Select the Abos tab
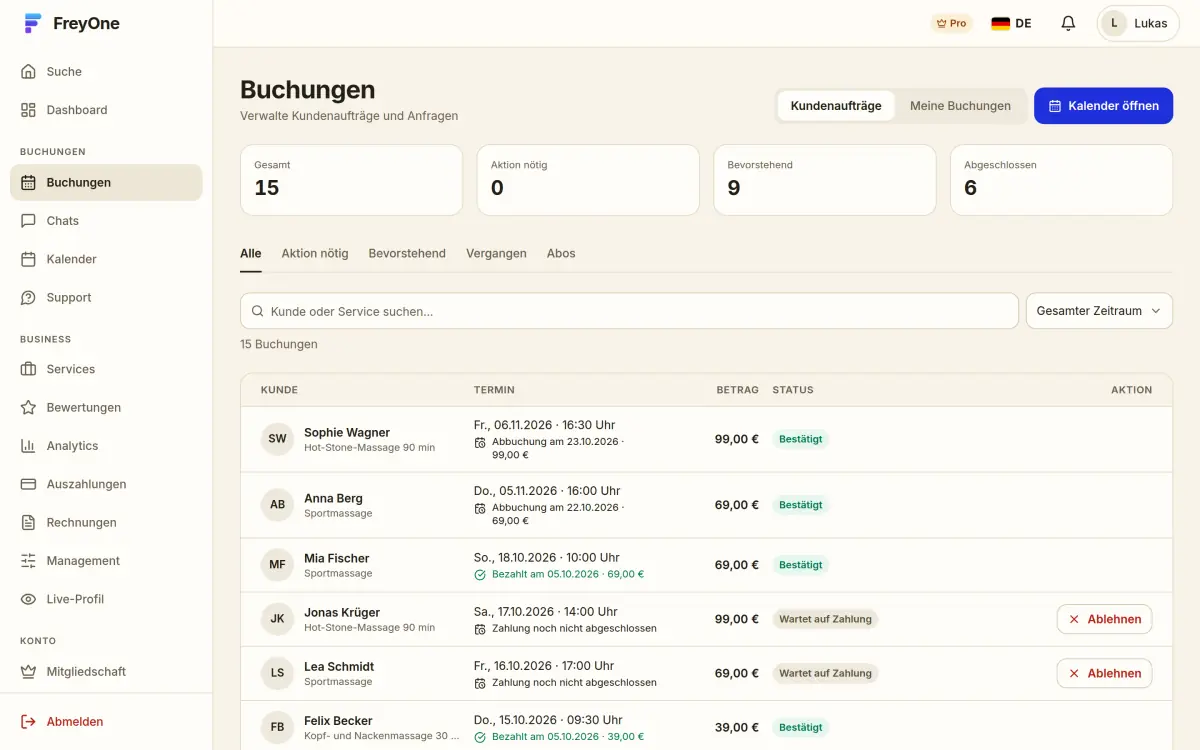Screen dimensions: 1200x750 [561, 254]
